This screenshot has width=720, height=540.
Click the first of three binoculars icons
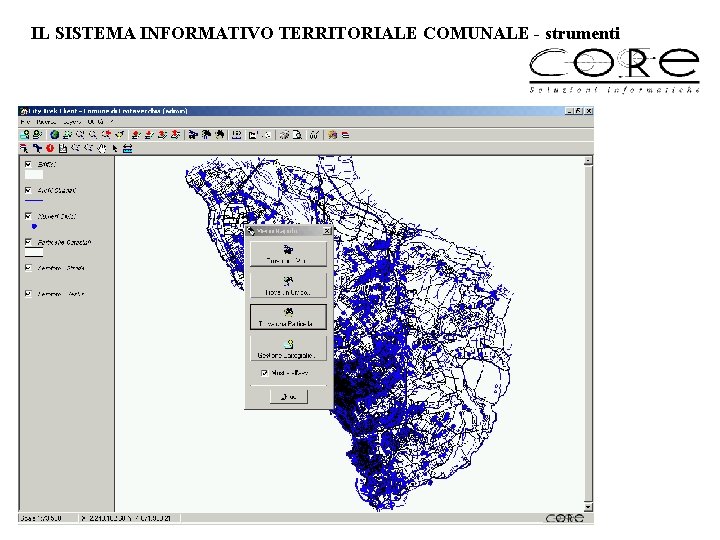193,135
